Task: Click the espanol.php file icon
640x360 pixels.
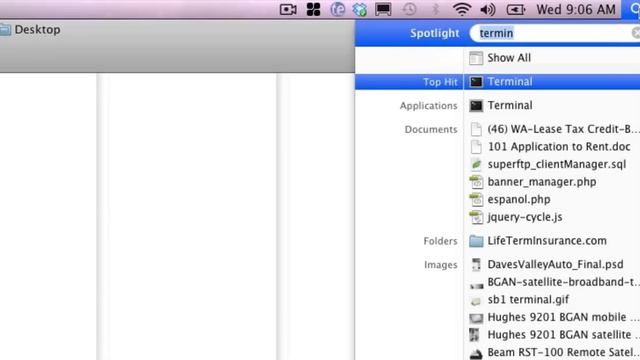Action: tap(476, 200)
